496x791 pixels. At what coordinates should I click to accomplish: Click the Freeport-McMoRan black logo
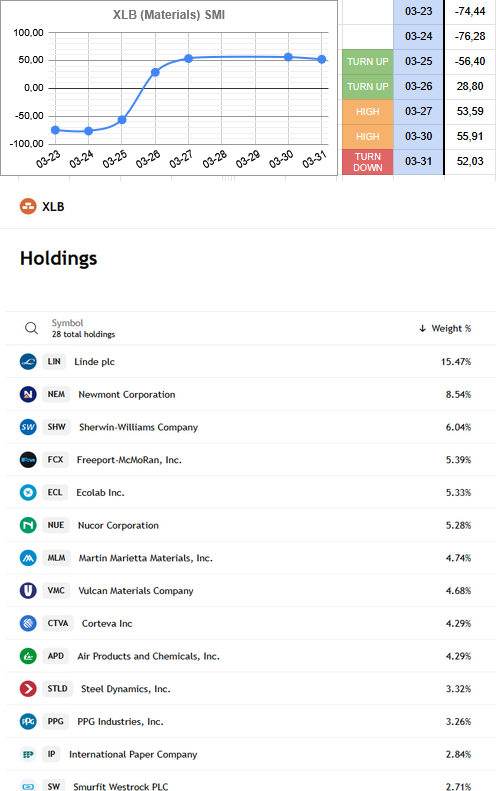[28, 460]
